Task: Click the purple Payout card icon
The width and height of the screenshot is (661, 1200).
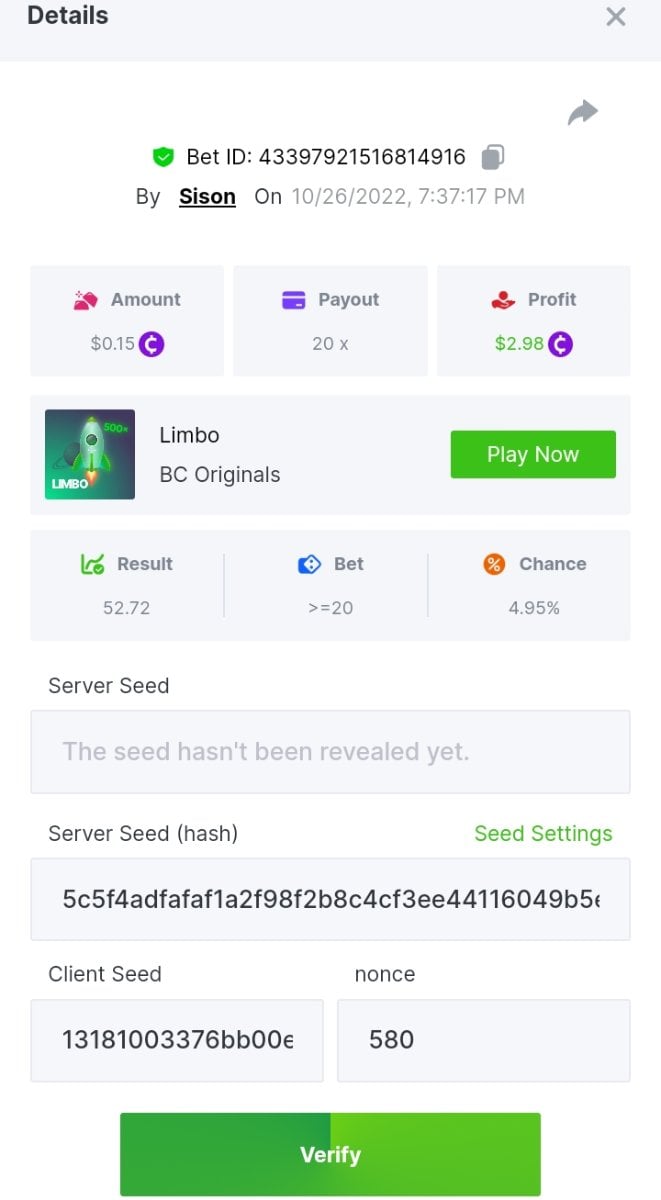Action: (294, 300)
